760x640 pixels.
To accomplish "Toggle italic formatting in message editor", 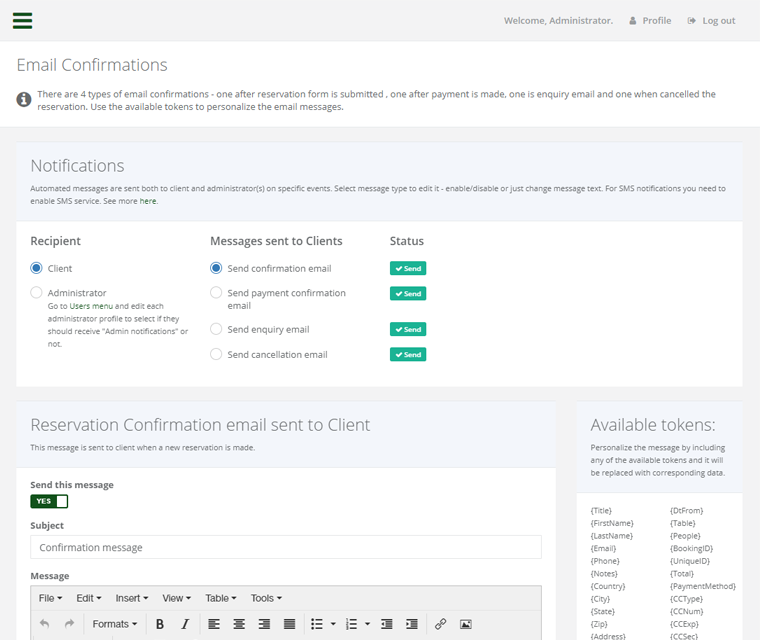I will coord(185,624).
